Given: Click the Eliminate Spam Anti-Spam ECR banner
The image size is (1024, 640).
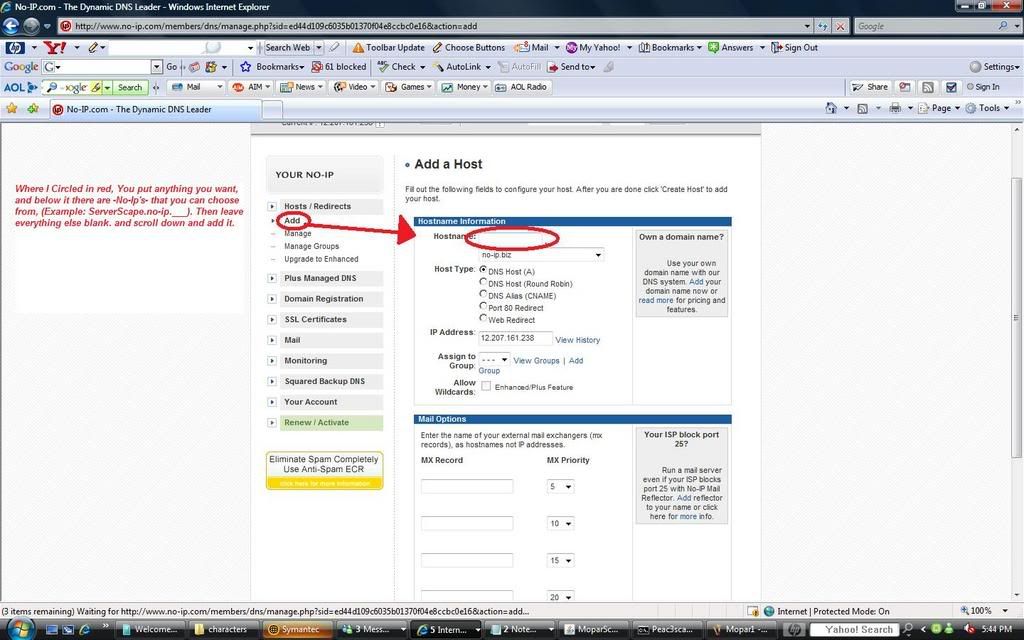Looking at the screenshot, I should 325,470.
